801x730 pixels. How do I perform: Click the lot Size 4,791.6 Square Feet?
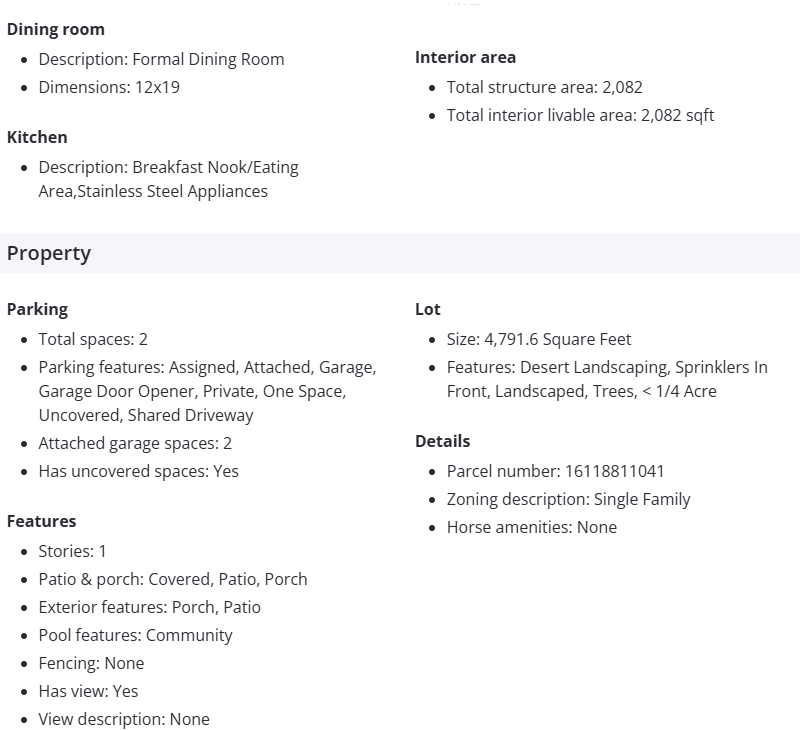point(539,339)
